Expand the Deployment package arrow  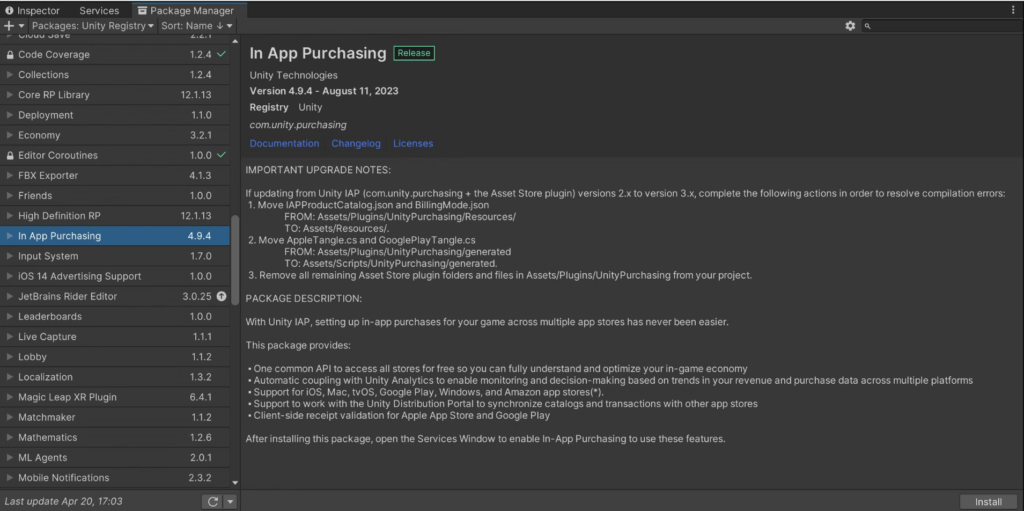[10, 115]
